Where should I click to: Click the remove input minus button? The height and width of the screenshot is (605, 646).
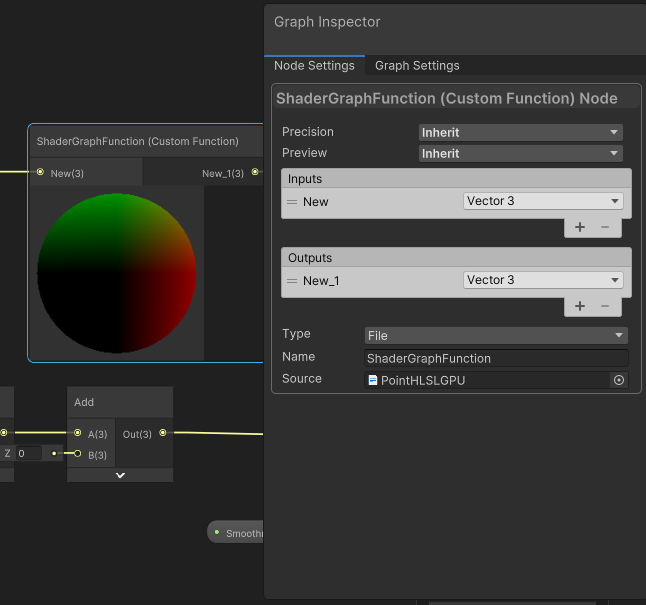(x=605, y=227)
